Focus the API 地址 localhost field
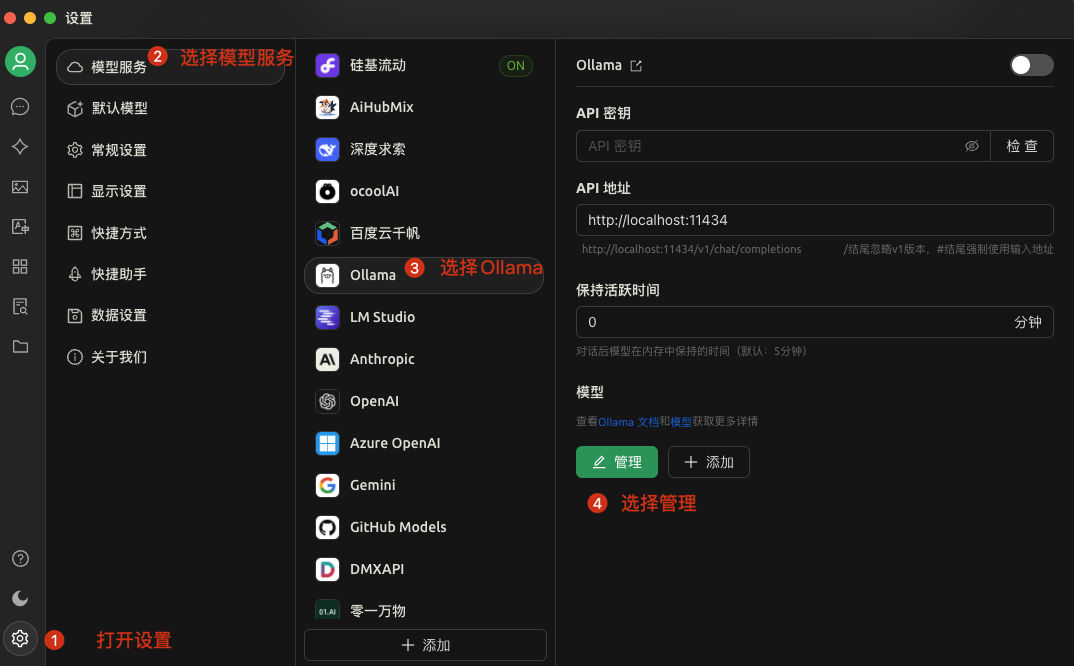This screenshot has height=666, width=1074. (814, 220)
